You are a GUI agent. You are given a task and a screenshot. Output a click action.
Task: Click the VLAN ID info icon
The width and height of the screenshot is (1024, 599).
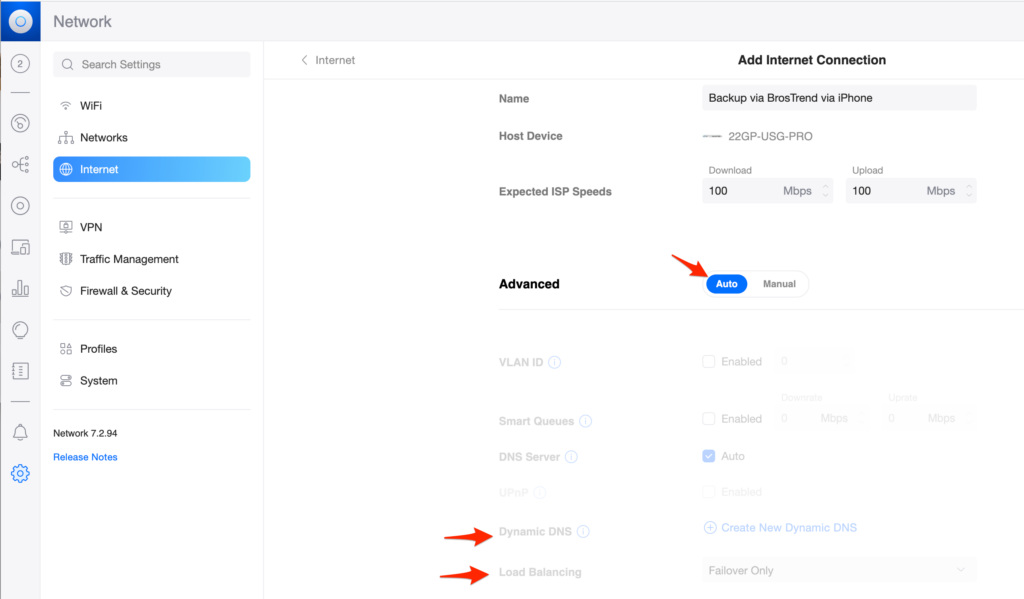(x=554, y=362)
